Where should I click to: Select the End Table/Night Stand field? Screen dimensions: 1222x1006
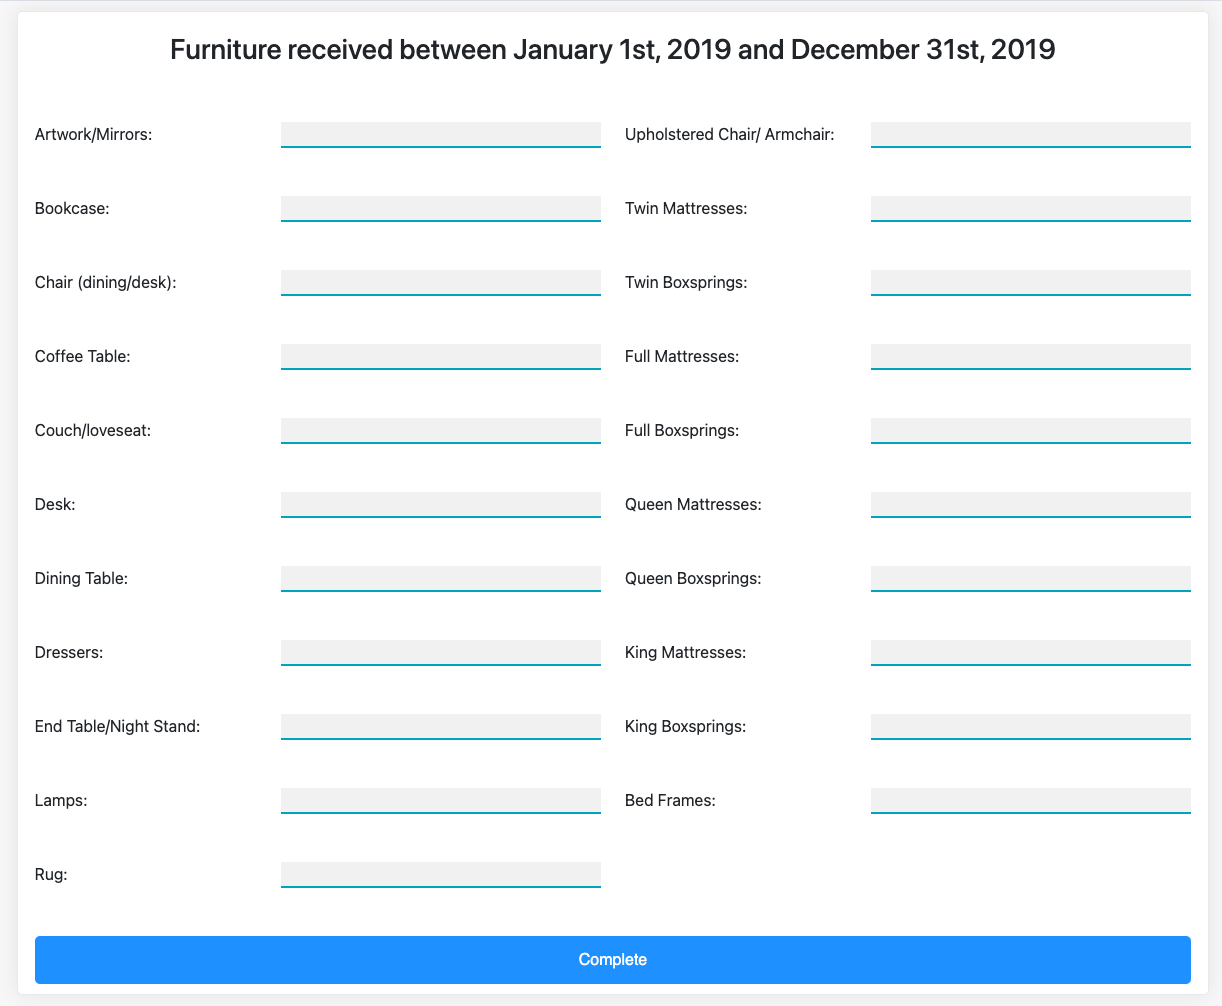[x=441, y=727]
